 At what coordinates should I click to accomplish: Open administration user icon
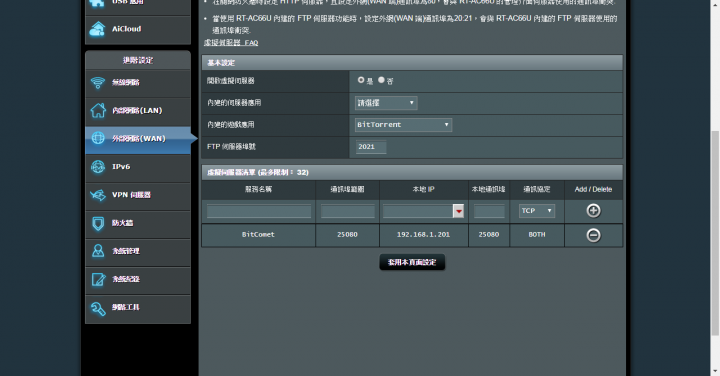point(98,251)
